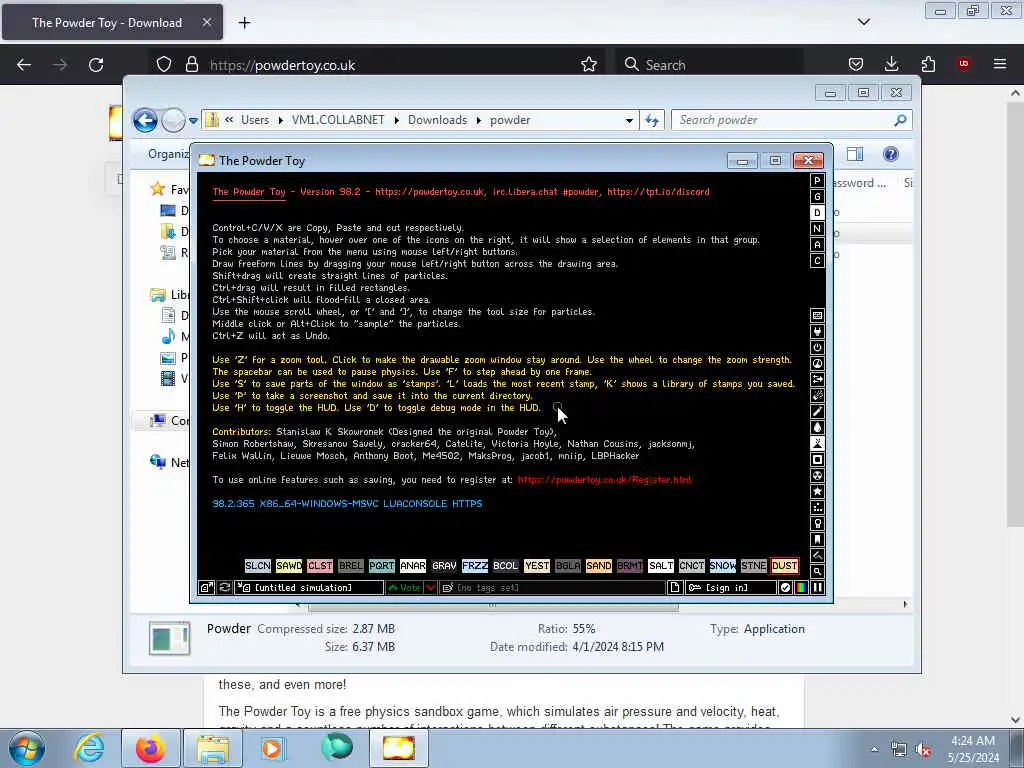Open Explorer help question mark icon
This screenshot has width=1024, height=768.
pyautogui.click(x=890, y=154)
